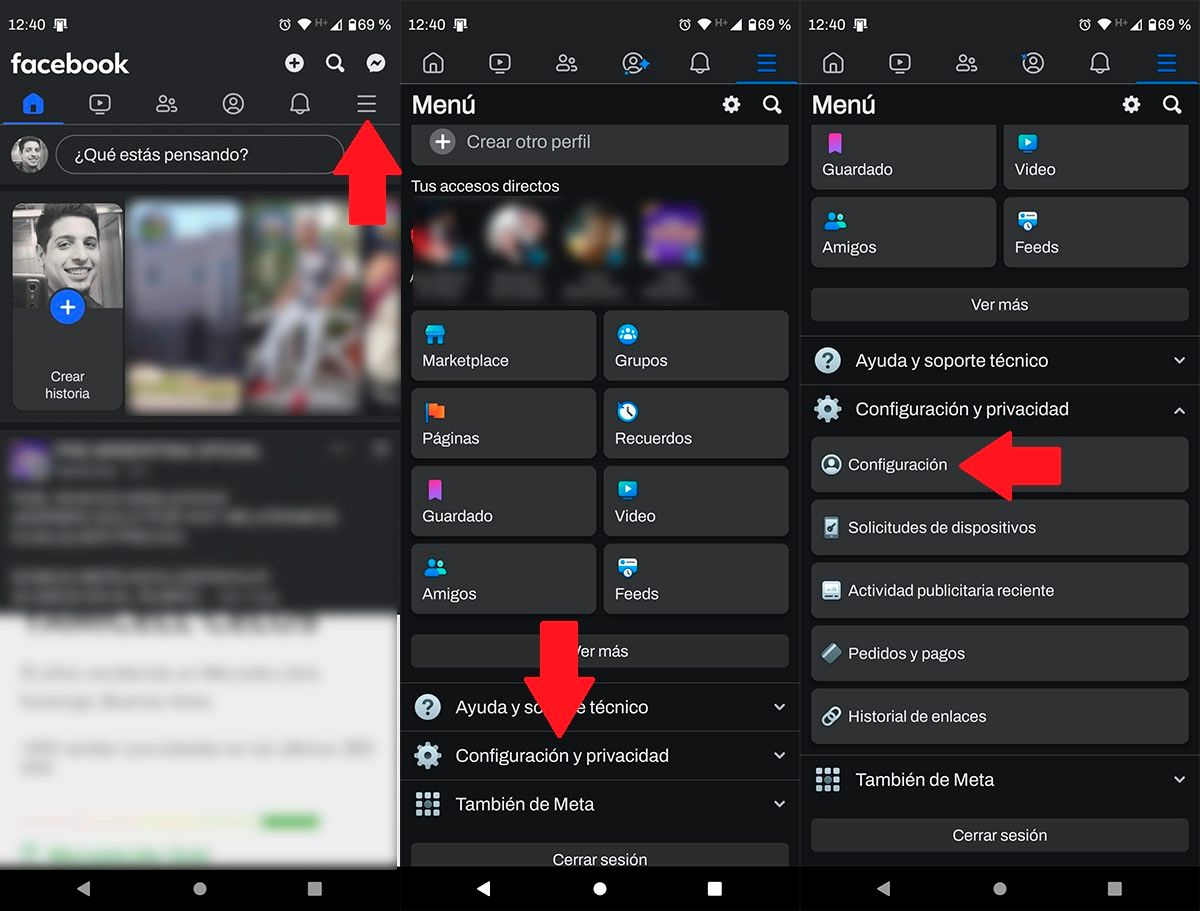Tap Profile icon in the middle screen's top bar
The height and width of the screenshot is (911, 1200).
click(x=635, y=63)
